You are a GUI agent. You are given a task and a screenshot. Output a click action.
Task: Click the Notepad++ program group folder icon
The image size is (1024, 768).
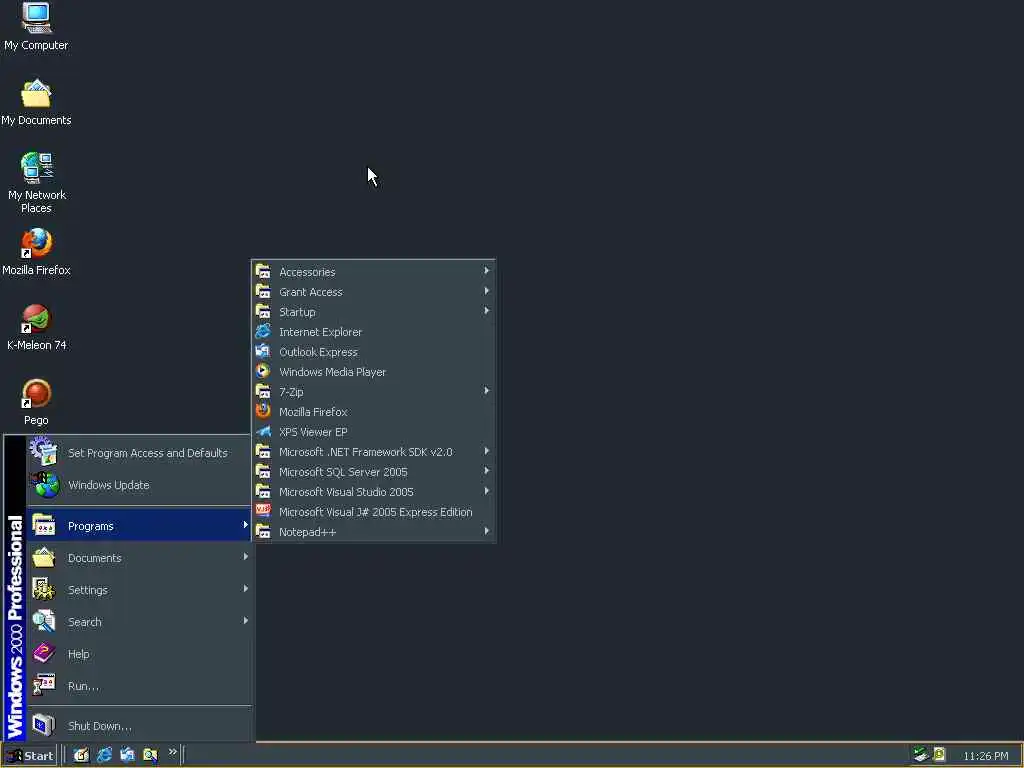pos(263,531)
